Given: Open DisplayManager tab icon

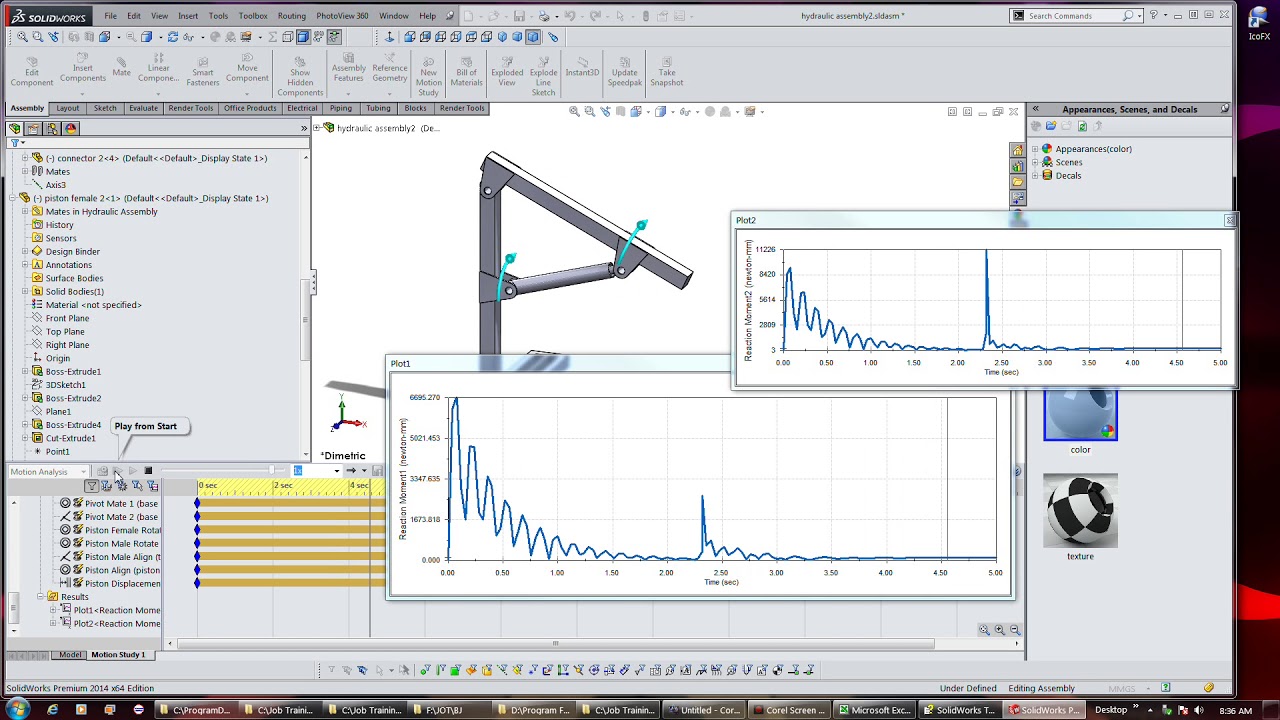Looking at the screenshot, I should click(71, 128).
